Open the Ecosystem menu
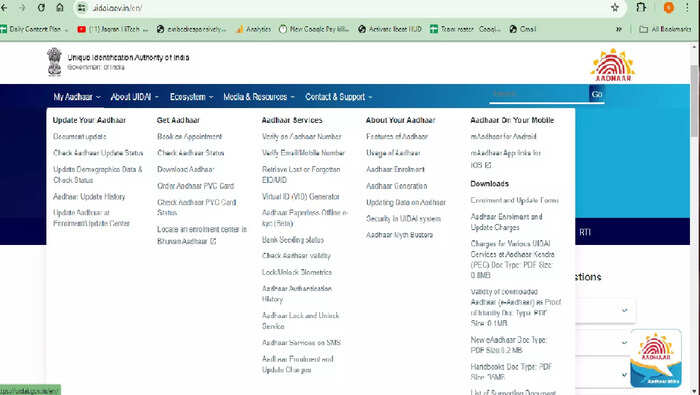Image resolution: width=700 pixels, height=395 pixels. click(192, 97)
